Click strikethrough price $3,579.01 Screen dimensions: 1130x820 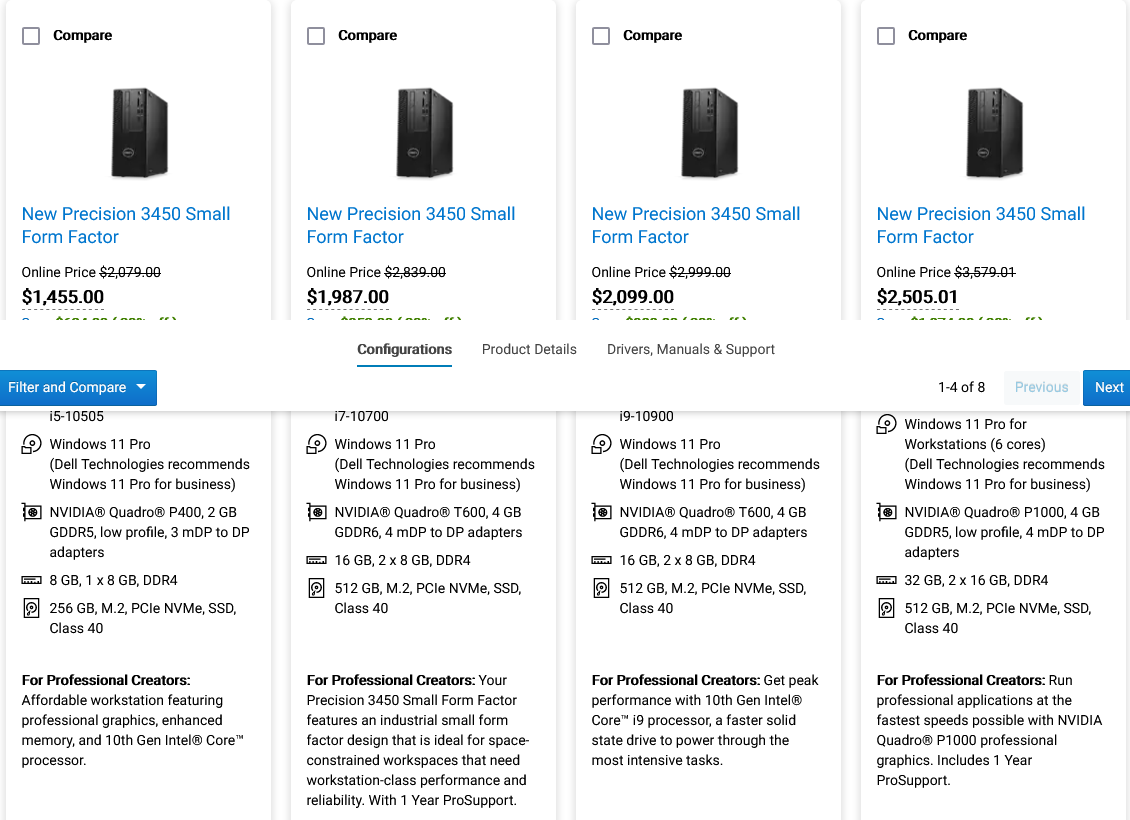[x=985, y=272]
